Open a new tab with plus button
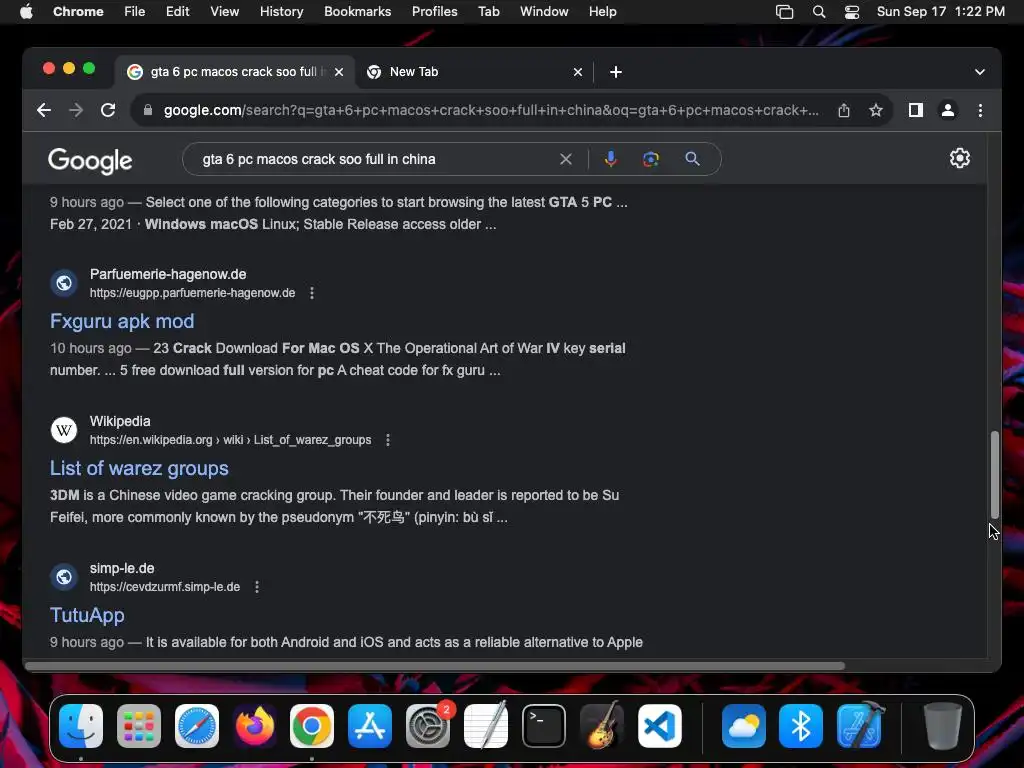Screen dimensions: 1024x768 point(616,72)
